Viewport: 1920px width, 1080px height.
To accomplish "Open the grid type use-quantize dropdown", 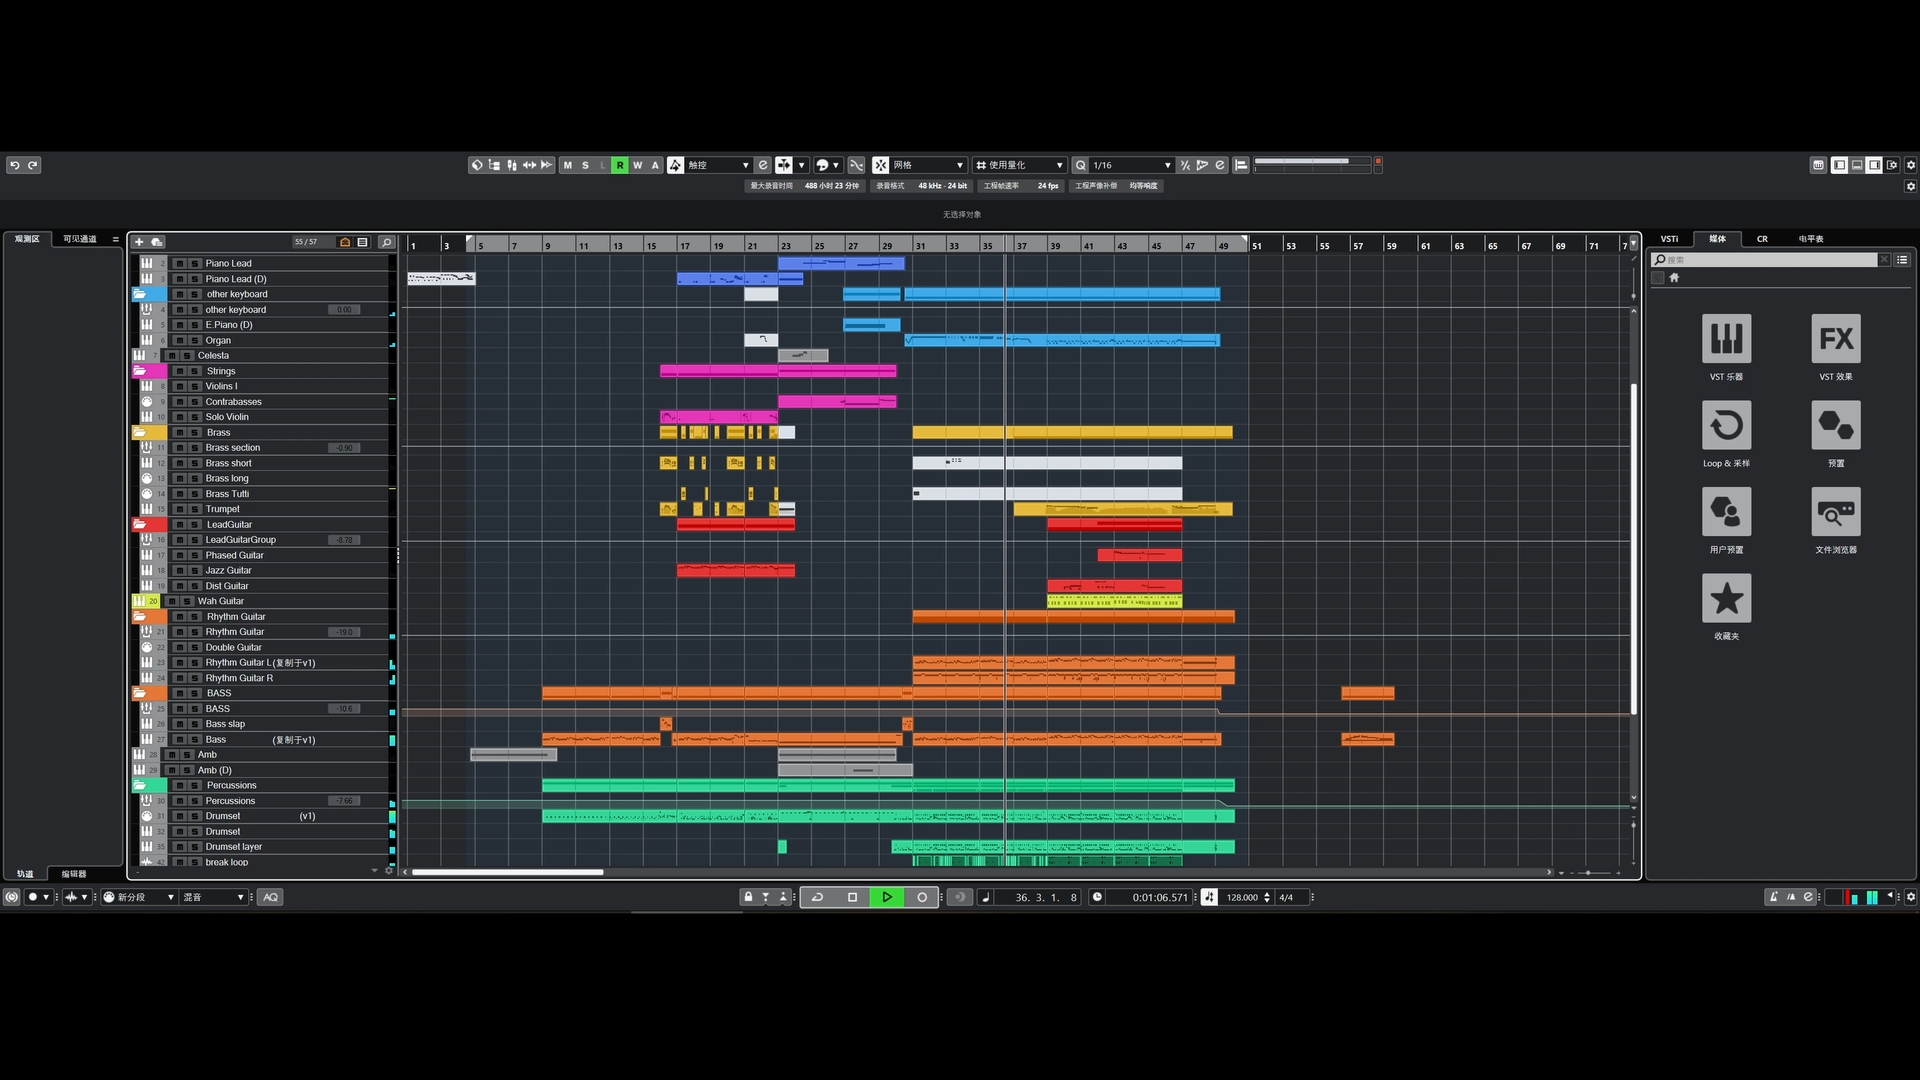I will [x=1020, y=165].
